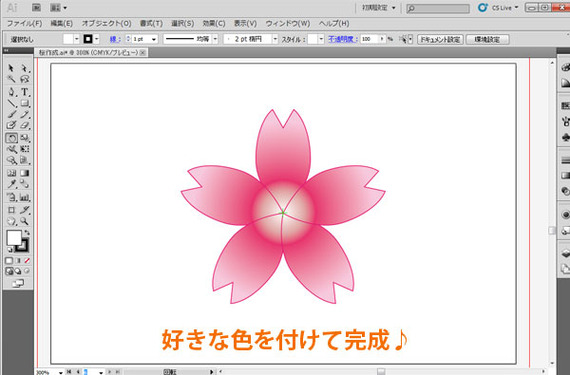Select the Rotate tool

[x=11, y=138]
